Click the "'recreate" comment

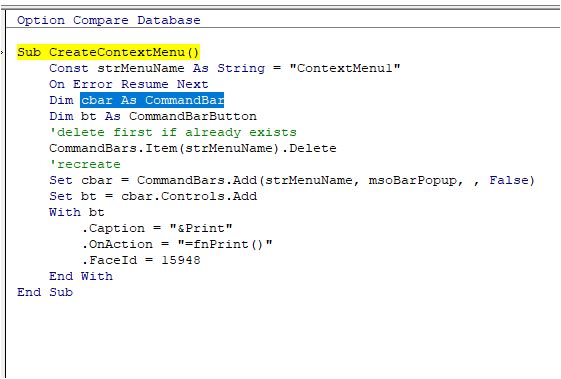click(x=85, y=164)
